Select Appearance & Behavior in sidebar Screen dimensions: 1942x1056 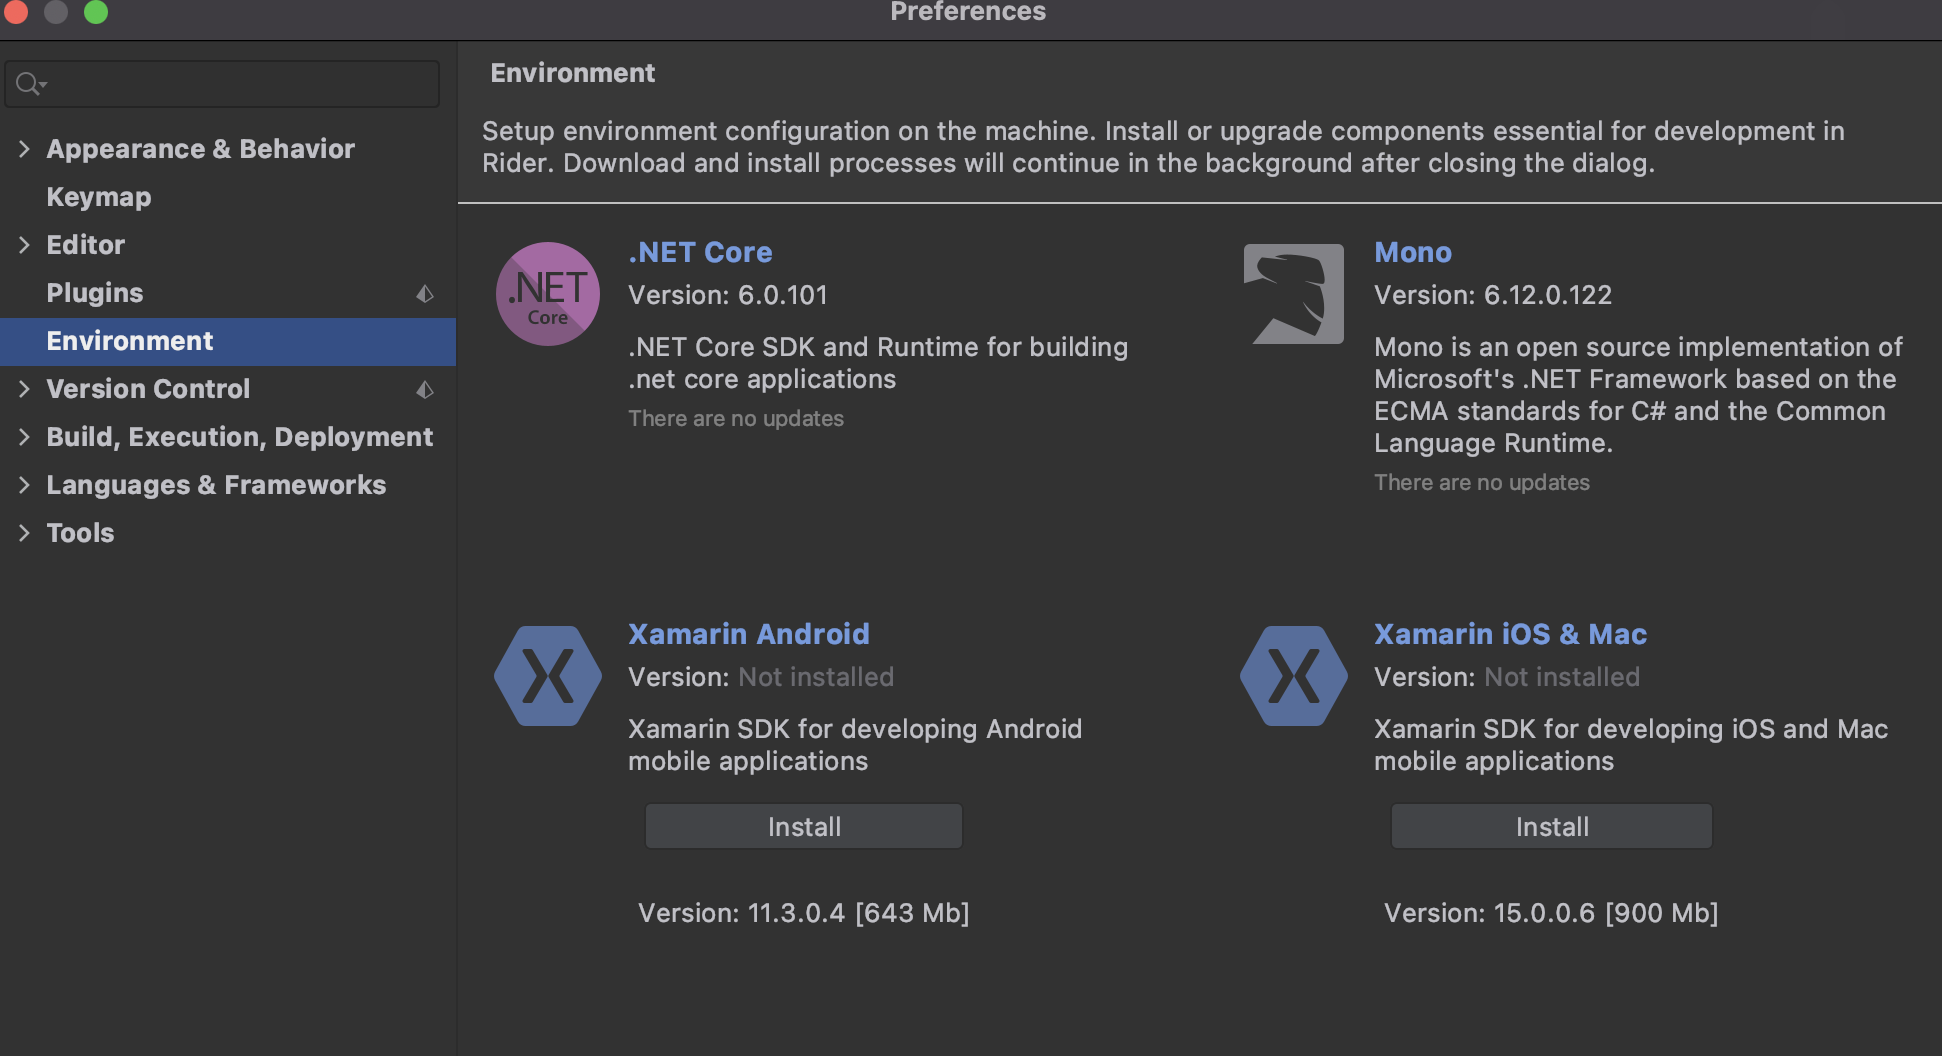(200, 149)
